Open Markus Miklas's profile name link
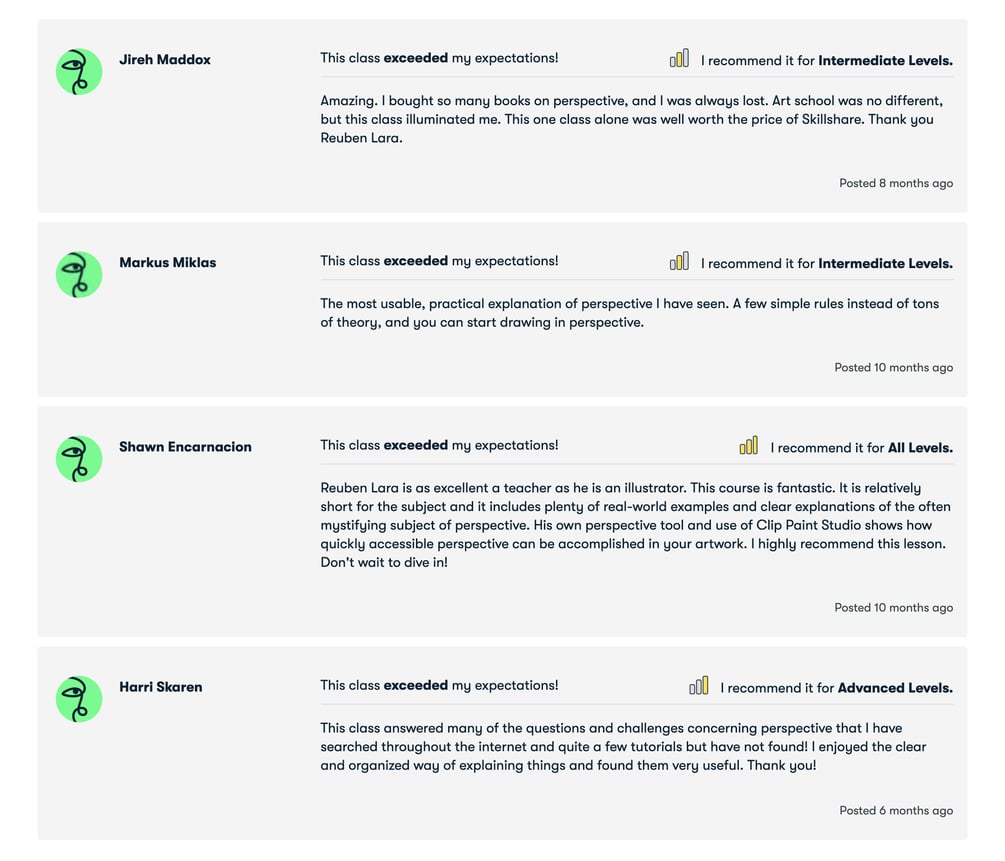The height and width of the screenshot is (861, 1005). pyautogui.click(x=167, y=263)
